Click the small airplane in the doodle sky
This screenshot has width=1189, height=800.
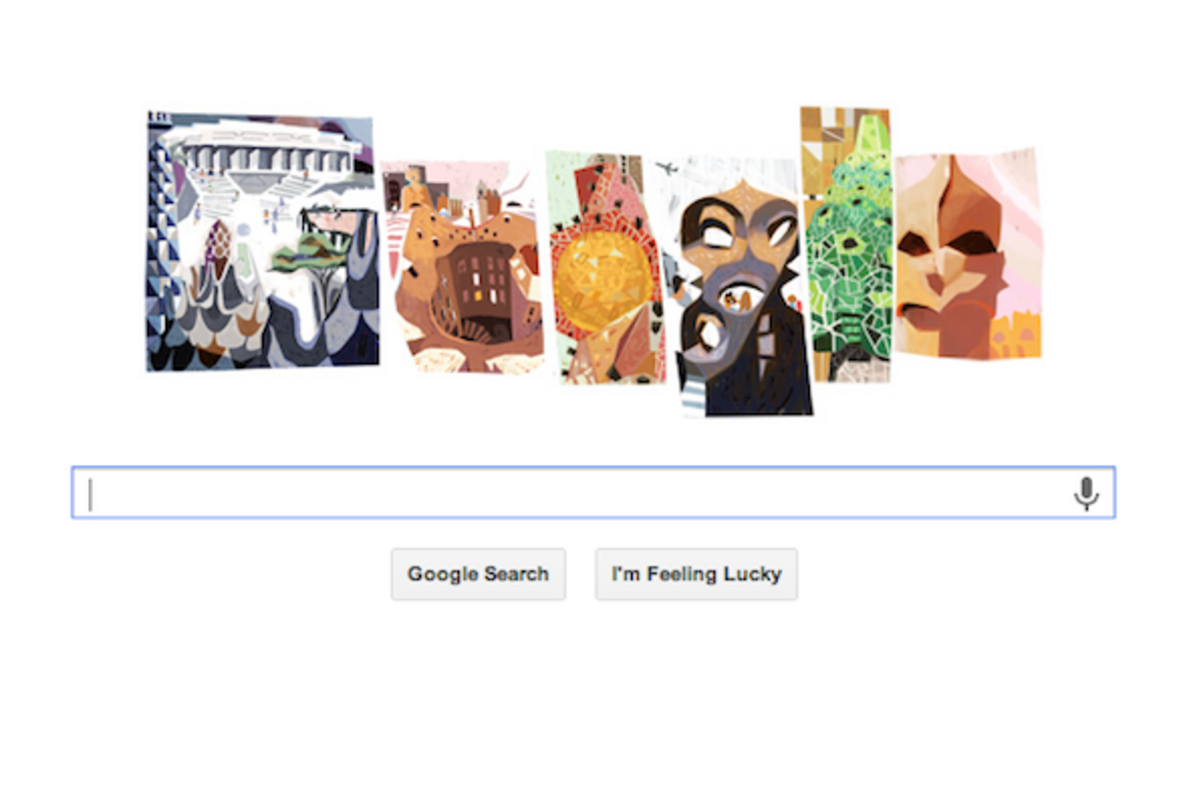pyautogui.click(x=667, y=168)
